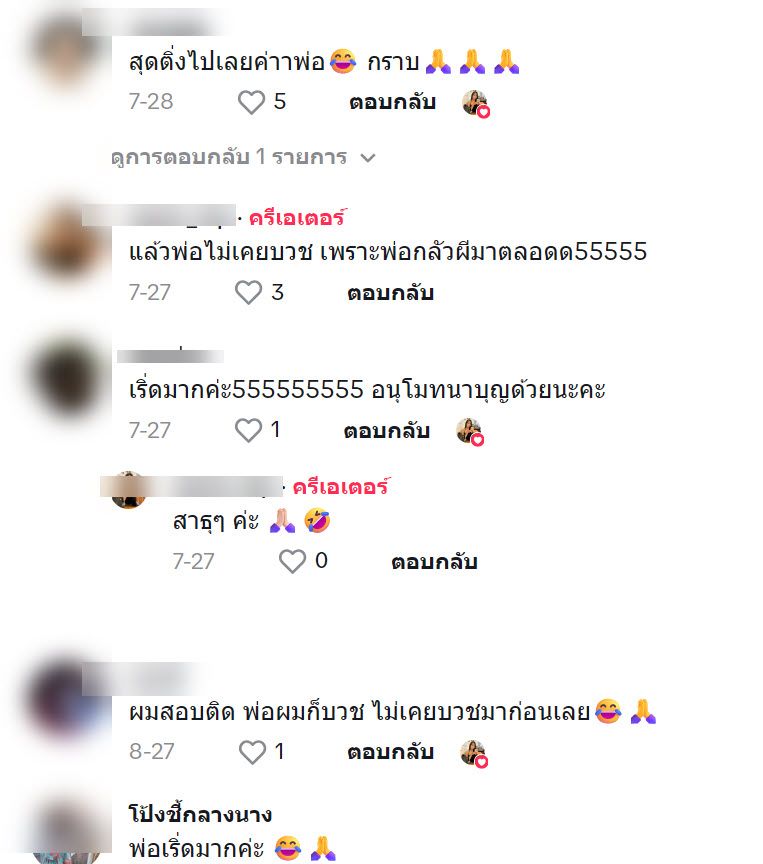The width and height of the screenshot is (763, 864).
Task: Like the creator's comment about พ่อกลัวผี
Action: (x=248, y=292)
